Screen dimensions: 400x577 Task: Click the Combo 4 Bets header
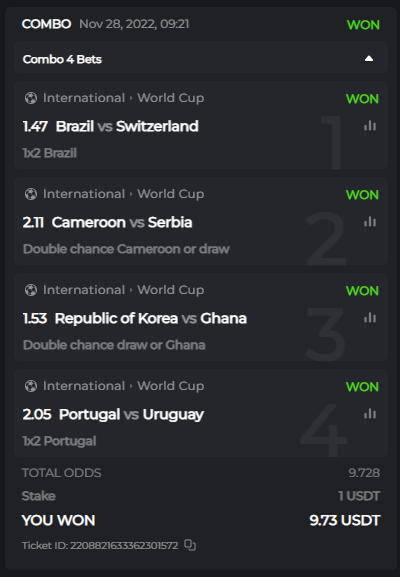click(201, 59)
